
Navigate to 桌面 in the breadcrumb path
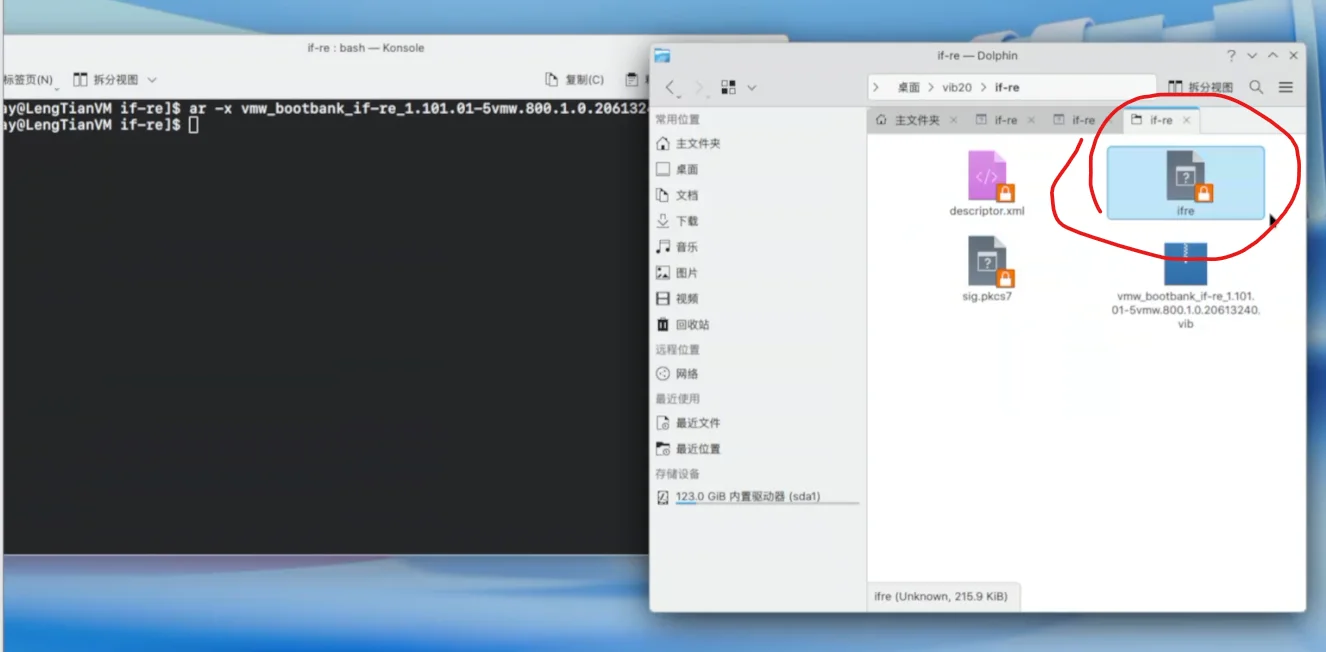908,88
